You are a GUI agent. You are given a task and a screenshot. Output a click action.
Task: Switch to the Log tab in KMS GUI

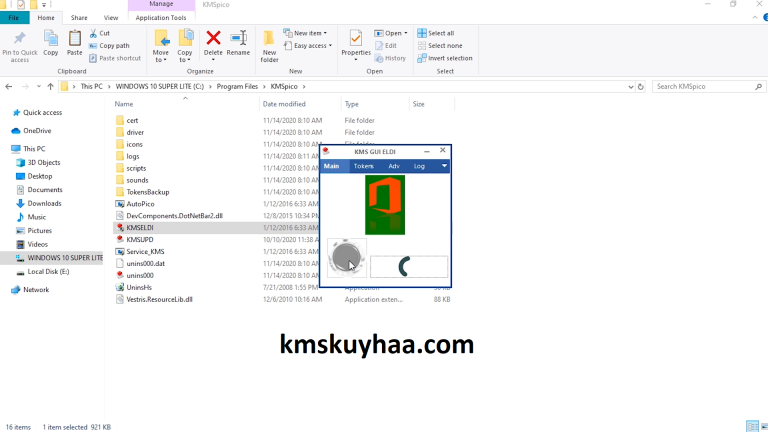419,166
